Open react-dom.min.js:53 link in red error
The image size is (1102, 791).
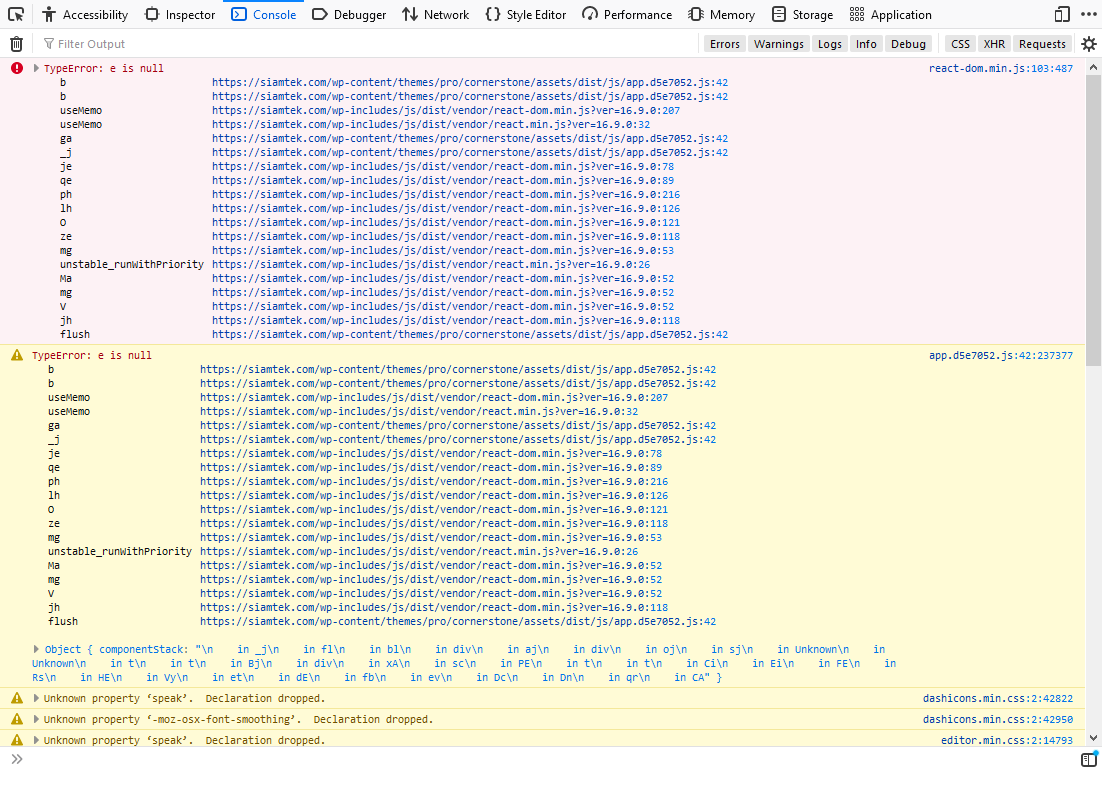click(x=443, y=250)
